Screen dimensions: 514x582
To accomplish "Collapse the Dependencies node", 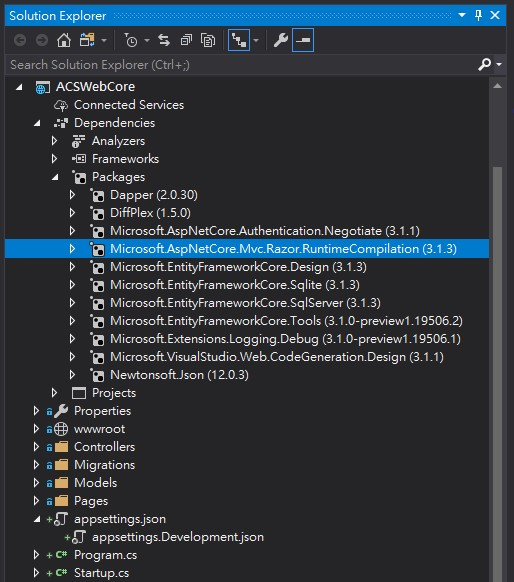I will coord(37,123).
